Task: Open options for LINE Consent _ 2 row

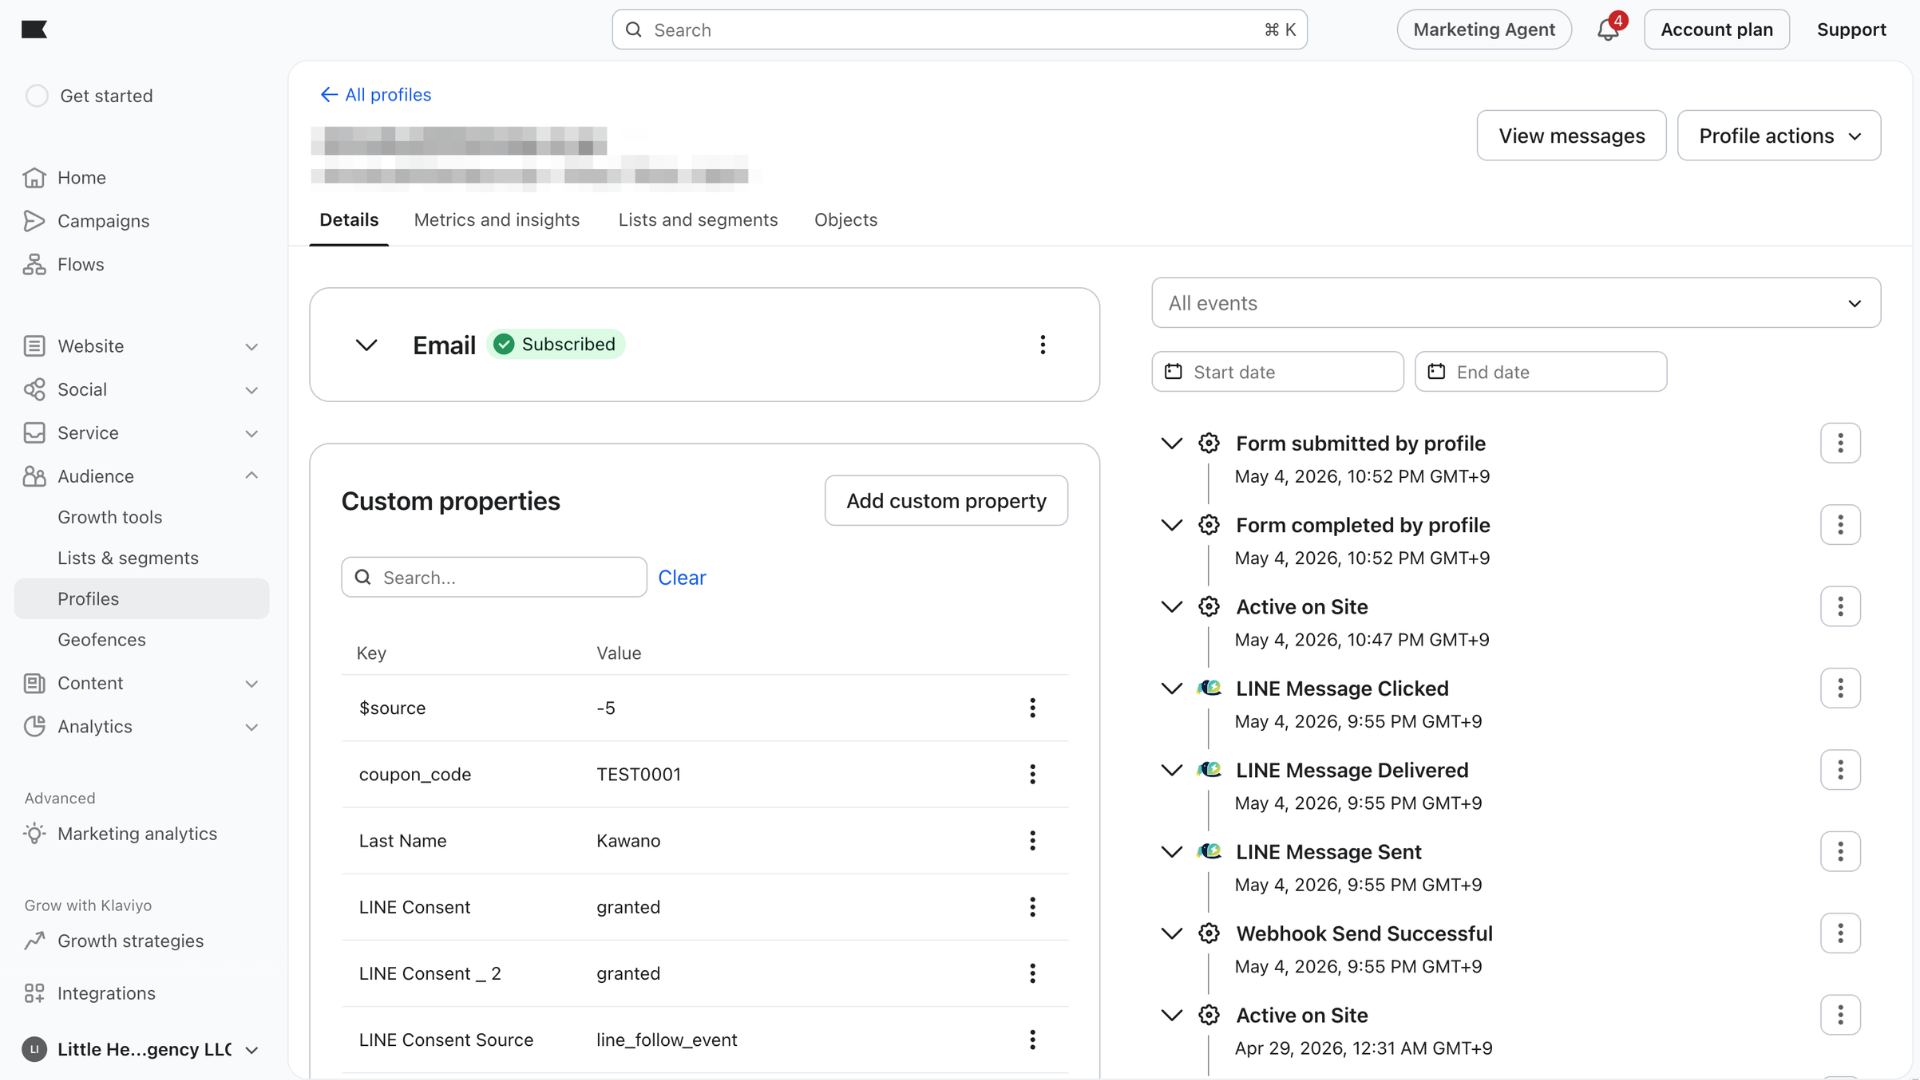Action: click(1032, 973)
